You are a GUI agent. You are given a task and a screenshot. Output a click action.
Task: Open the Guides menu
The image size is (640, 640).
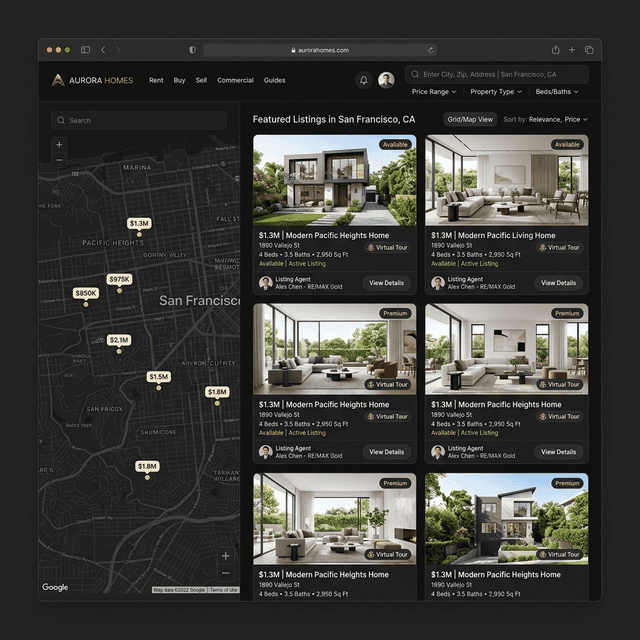274,80
